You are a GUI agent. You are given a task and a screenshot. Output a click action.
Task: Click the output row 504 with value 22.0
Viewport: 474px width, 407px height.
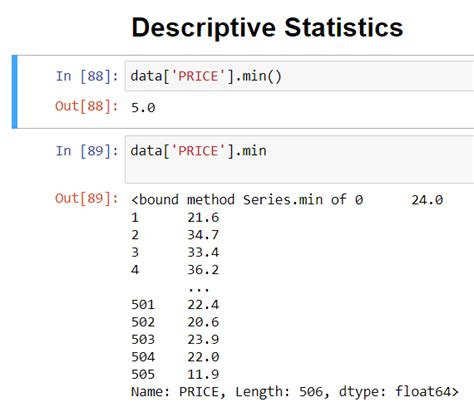pyautogui.click(x=175, y=357)
